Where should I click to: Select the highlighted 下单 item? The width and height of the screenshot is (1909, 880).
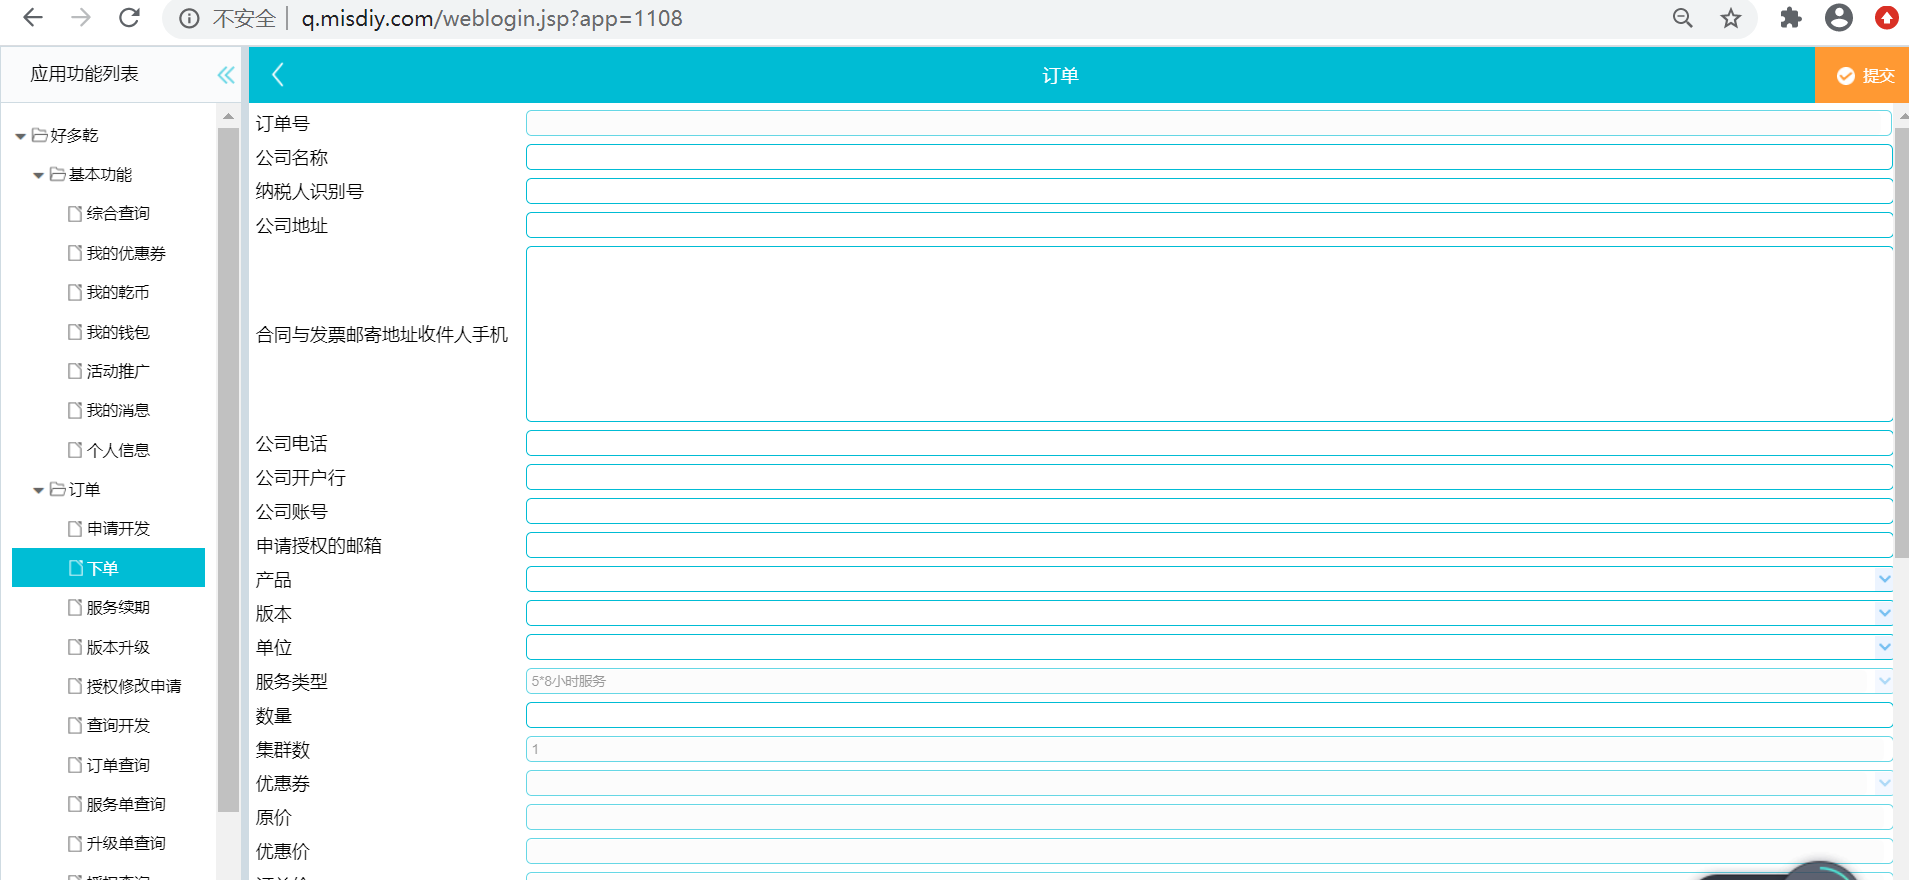coord(108,568)
